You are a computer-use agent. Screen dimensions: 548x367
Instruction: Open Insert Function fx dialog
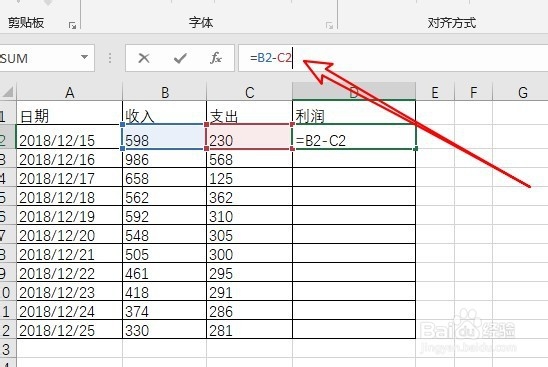[216, 58]
